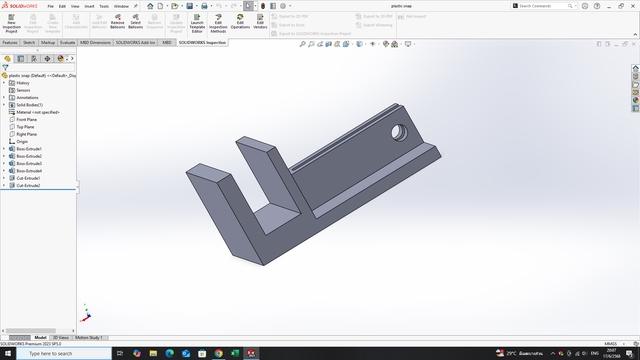Click Remove Balloons tool
The width and height of the screenshot is (640, 360).
click(117, 22)
